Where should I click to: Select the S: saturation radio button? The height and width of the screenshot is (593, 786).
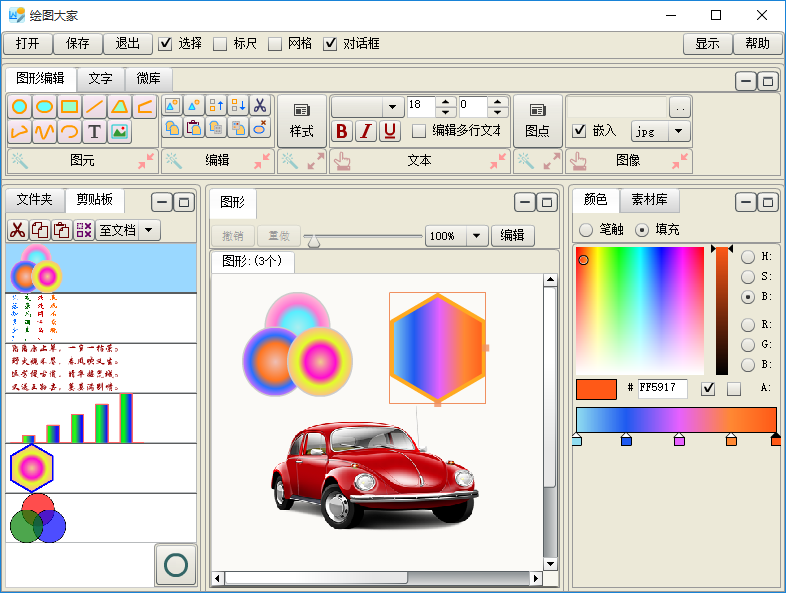pos(748,277)
